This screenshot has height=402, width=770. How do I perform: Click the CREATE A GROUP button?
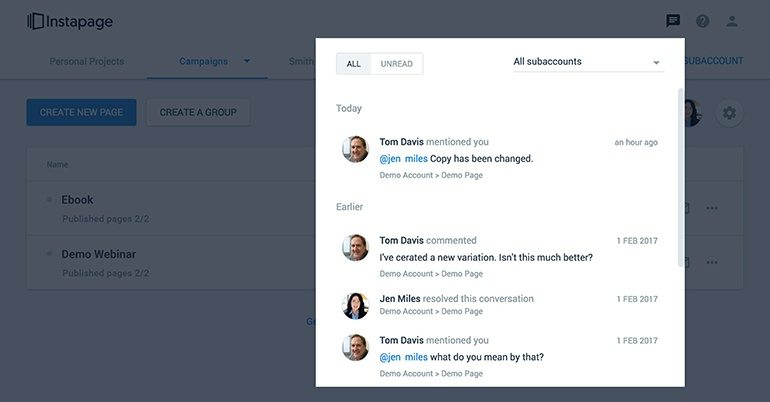coord(198,112)
